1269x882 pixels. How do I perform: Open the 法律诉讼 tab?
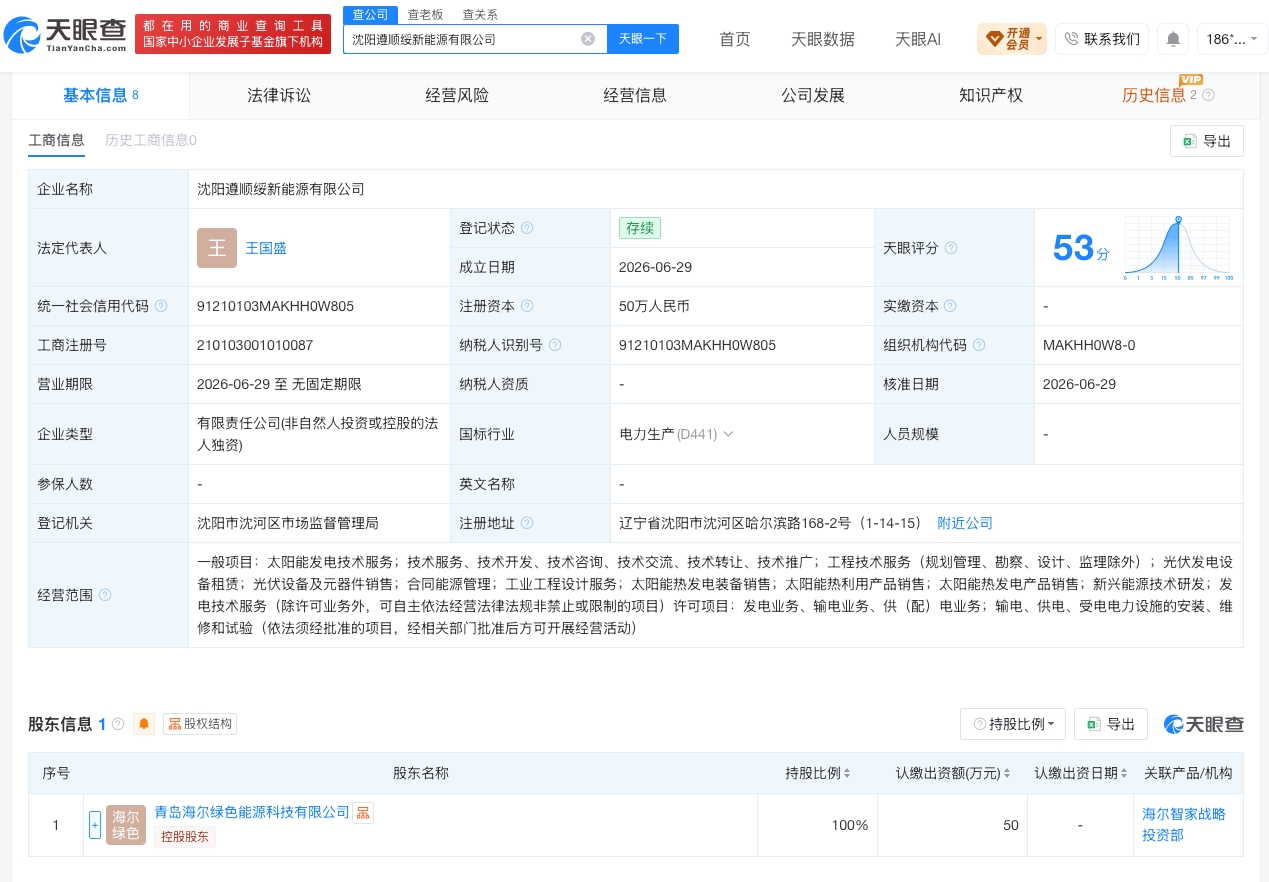(279, 95)
